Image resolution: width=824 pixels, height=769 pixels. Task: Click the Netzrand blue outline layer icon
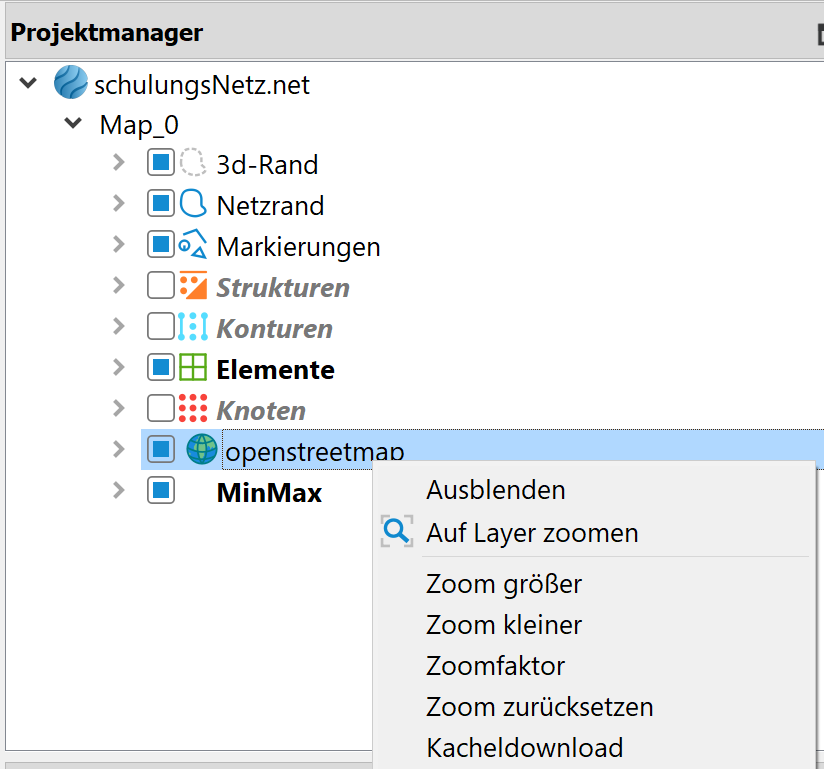(192, 204)
